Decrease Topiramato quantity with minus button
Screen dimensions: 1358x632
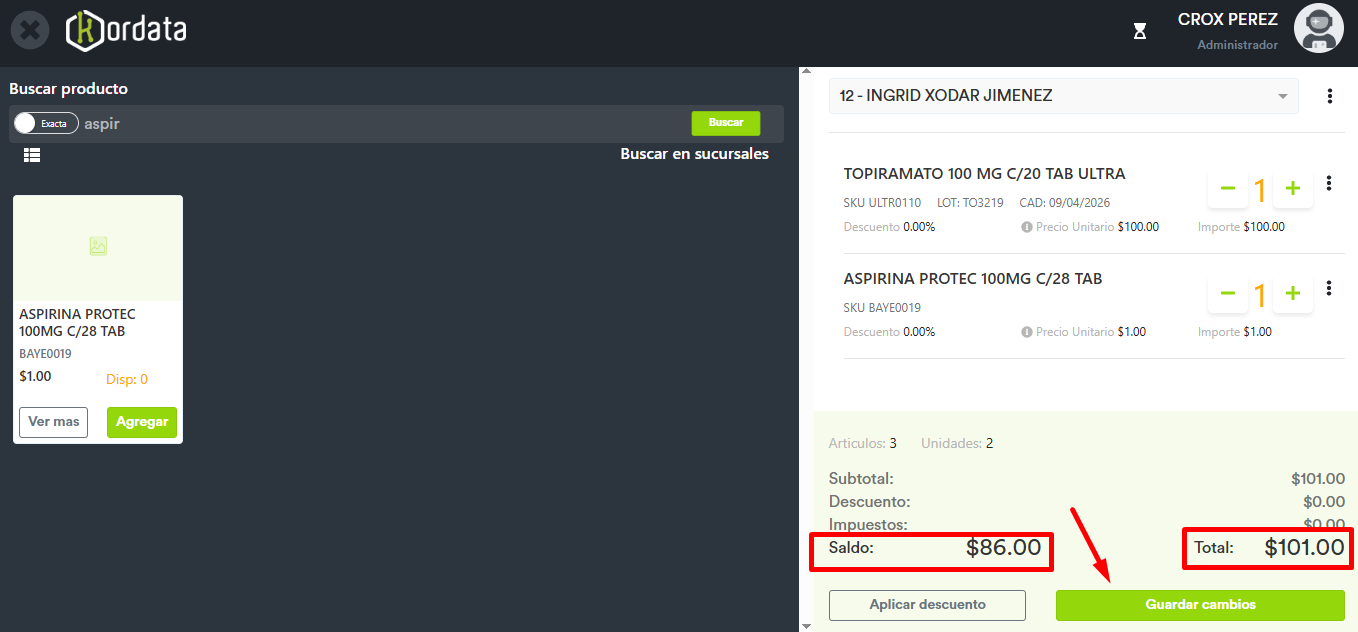1228,189
